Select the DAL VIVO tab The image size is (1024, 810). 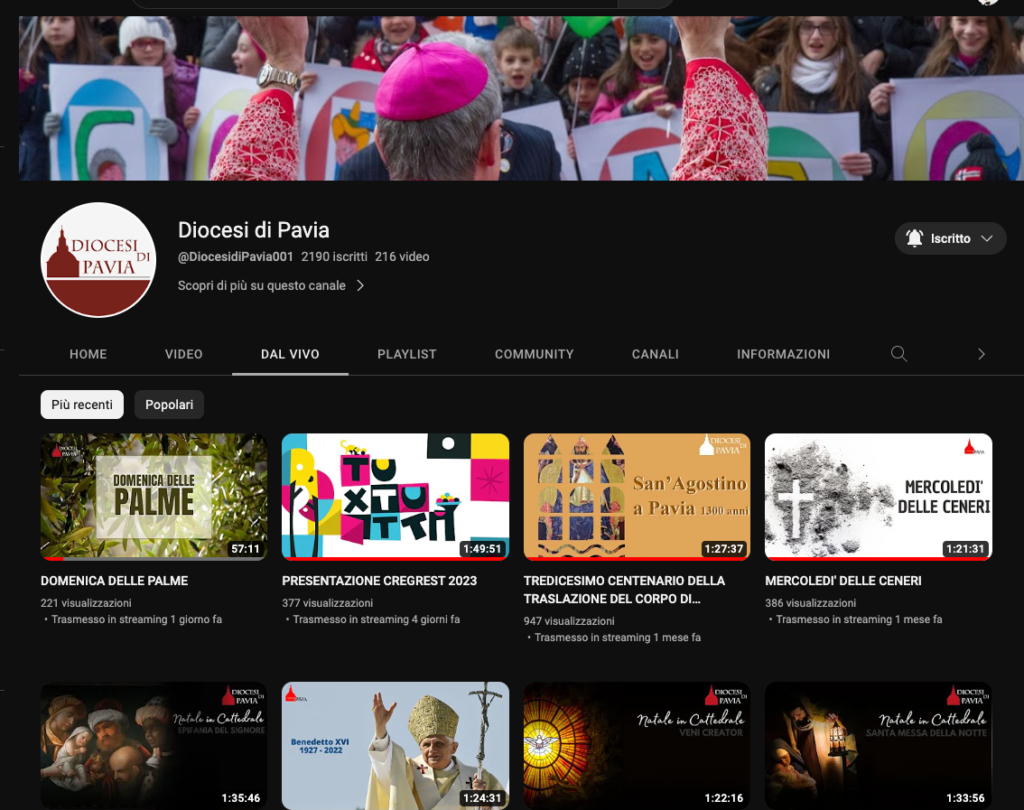point(290,354)
